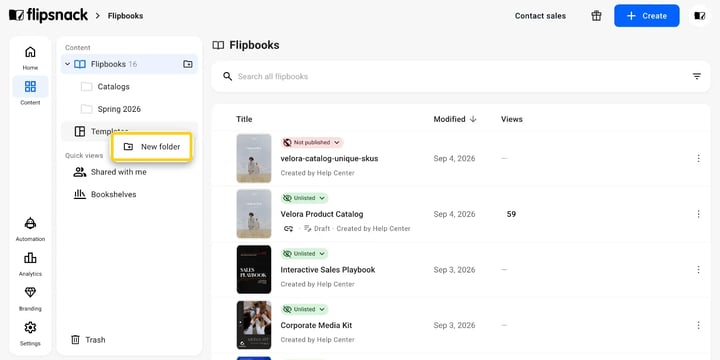This screenshot has height=360, width=720.
Task: Sort by Views column header
Action: point(512,119)
